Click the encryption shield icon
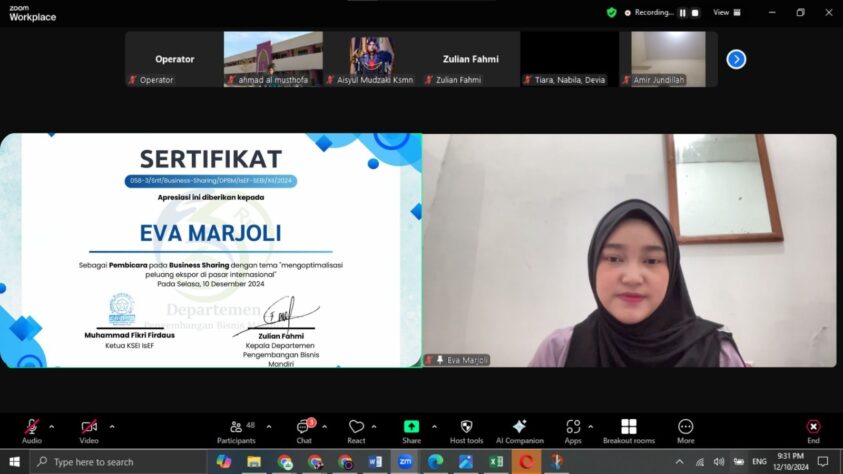 (x=612, y=13)
